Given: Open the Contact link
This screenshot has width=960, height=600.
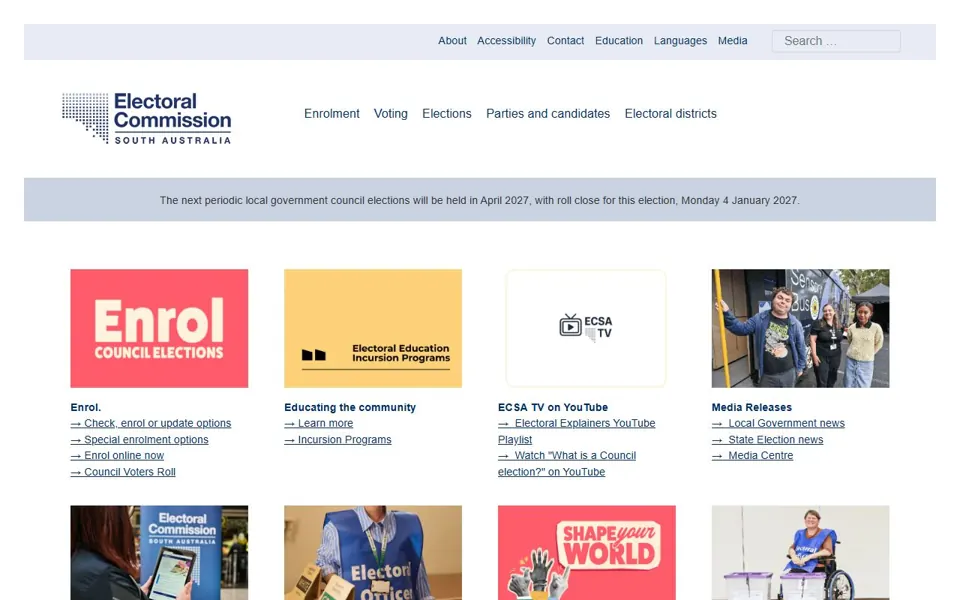Looking at the screenshot, I should tap(565, 41).
